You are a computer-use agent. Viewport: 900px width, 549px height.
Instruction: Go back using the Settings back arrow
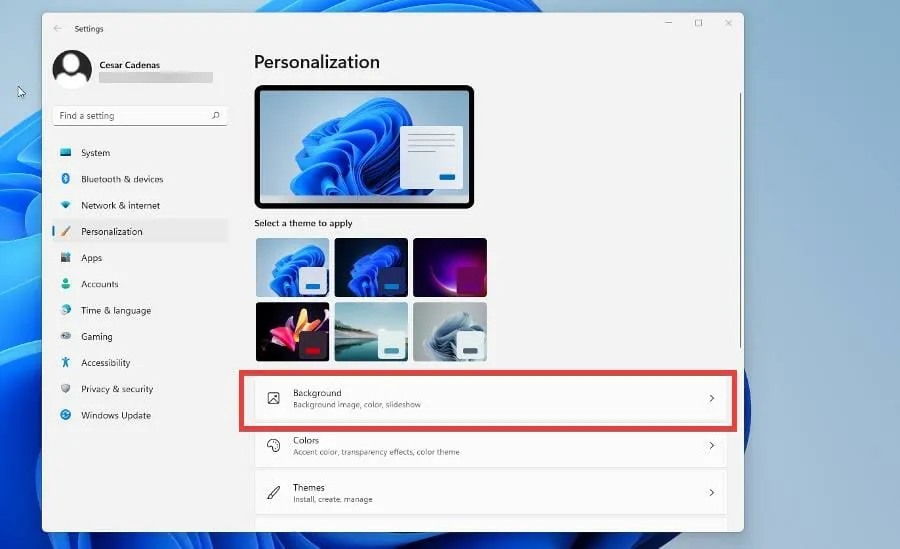(57, 29)
